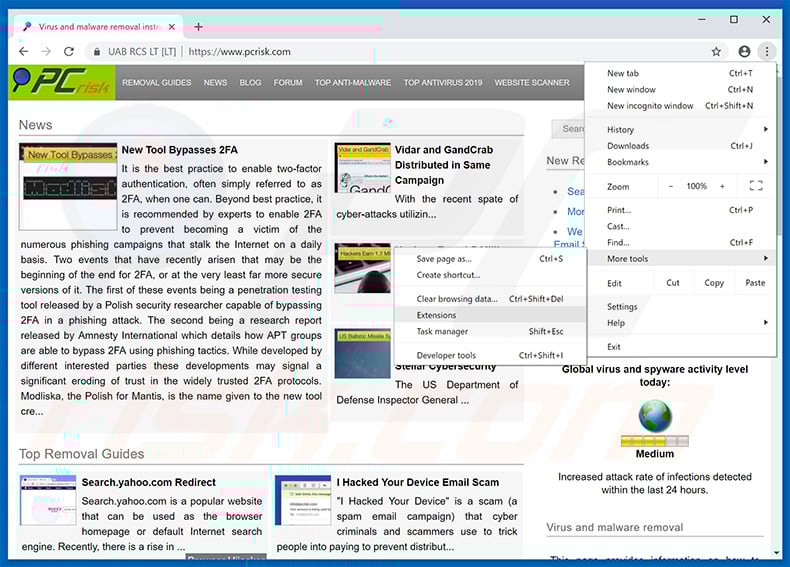The image size is (790, 567).
Task: Open I Hacked Your Device thumbnail
Action: point(303,500)
